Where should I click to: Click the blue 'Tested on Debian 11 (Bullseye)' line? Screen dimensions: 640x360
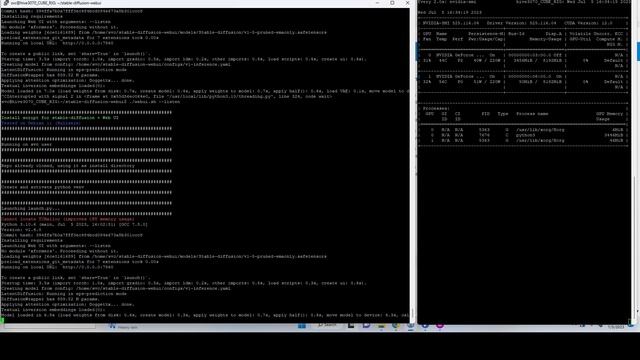click(x=40, y=123)
